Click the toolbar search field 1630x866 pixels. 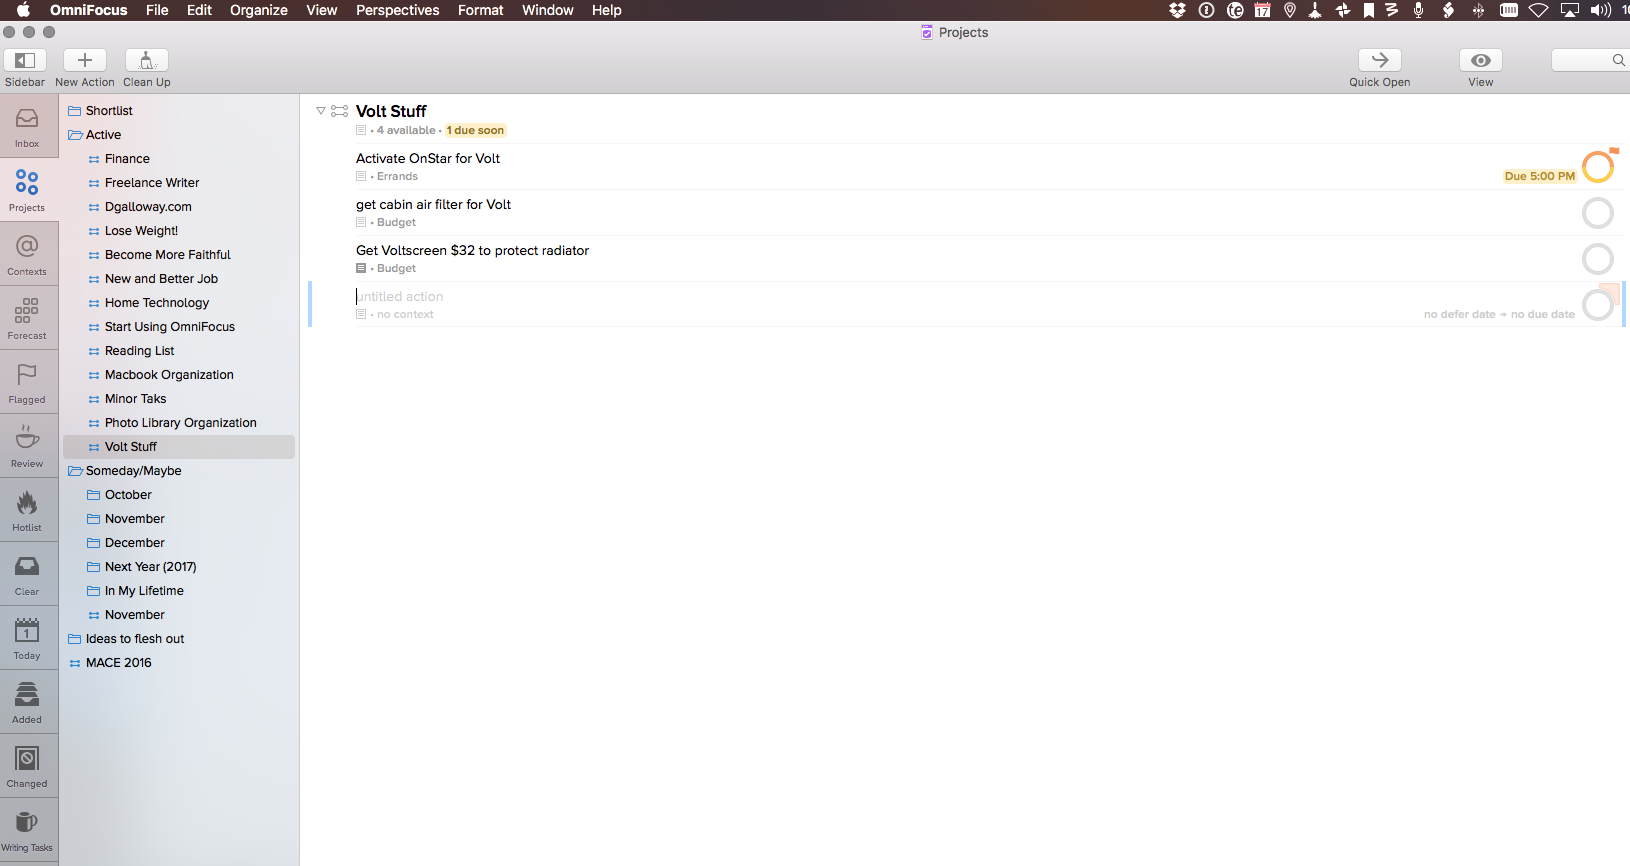coord(1590,60)
